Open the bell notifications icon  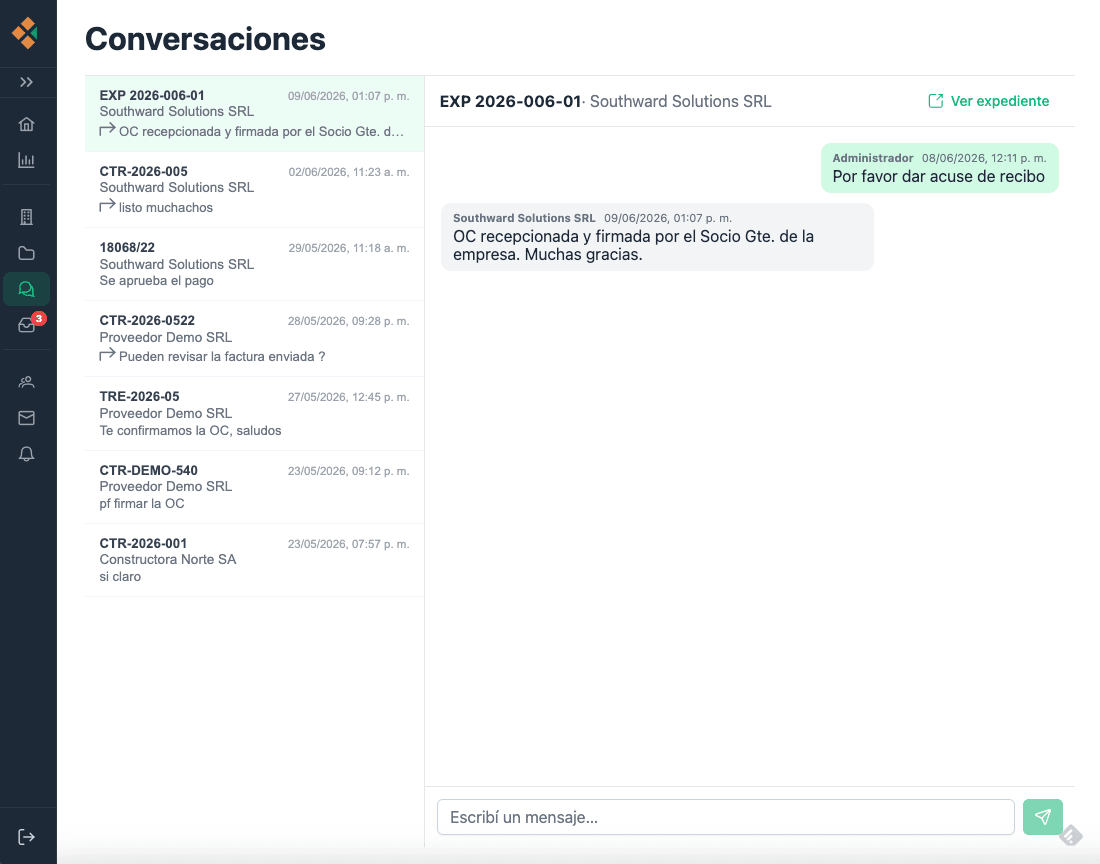26,454
